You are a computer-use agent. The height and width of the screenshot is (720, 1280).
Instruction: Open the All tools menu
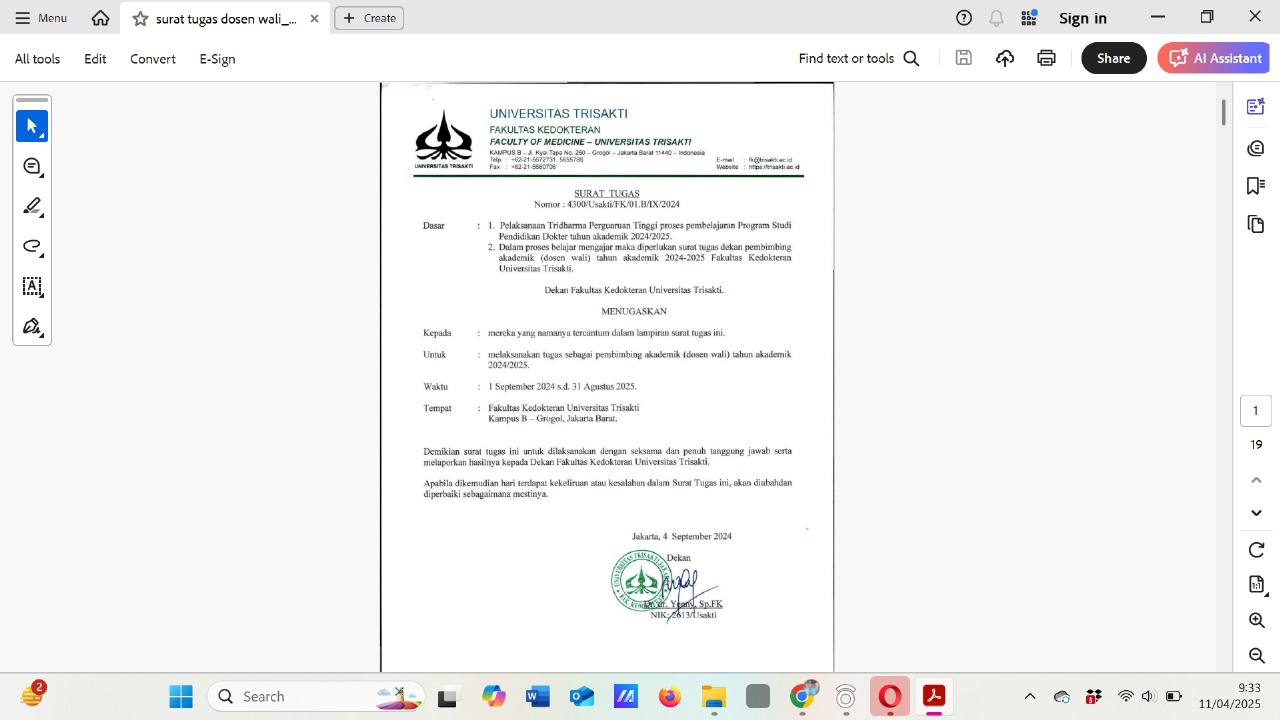pos(37,59)
